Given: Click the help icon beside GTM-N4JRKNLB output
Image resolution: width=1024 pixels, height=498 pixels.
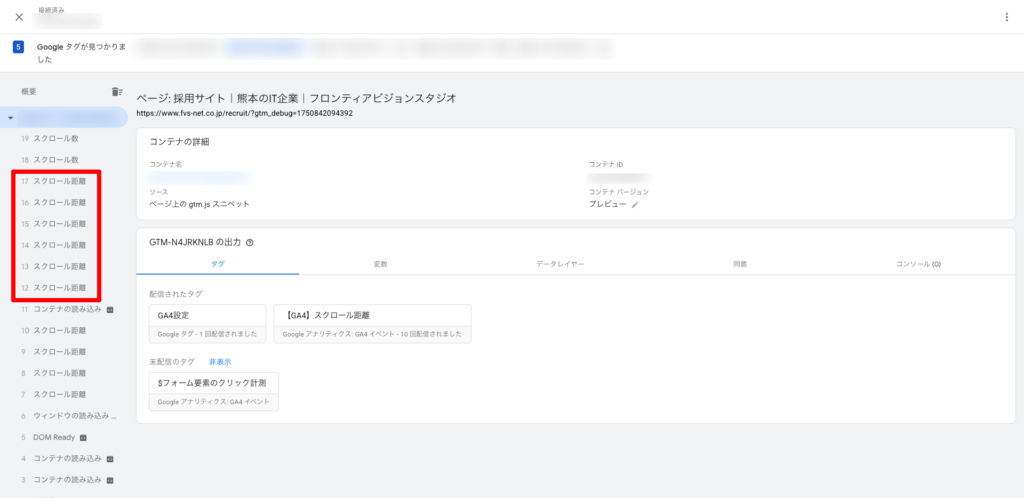Looking at the screenshot, I should click(249, 242).
